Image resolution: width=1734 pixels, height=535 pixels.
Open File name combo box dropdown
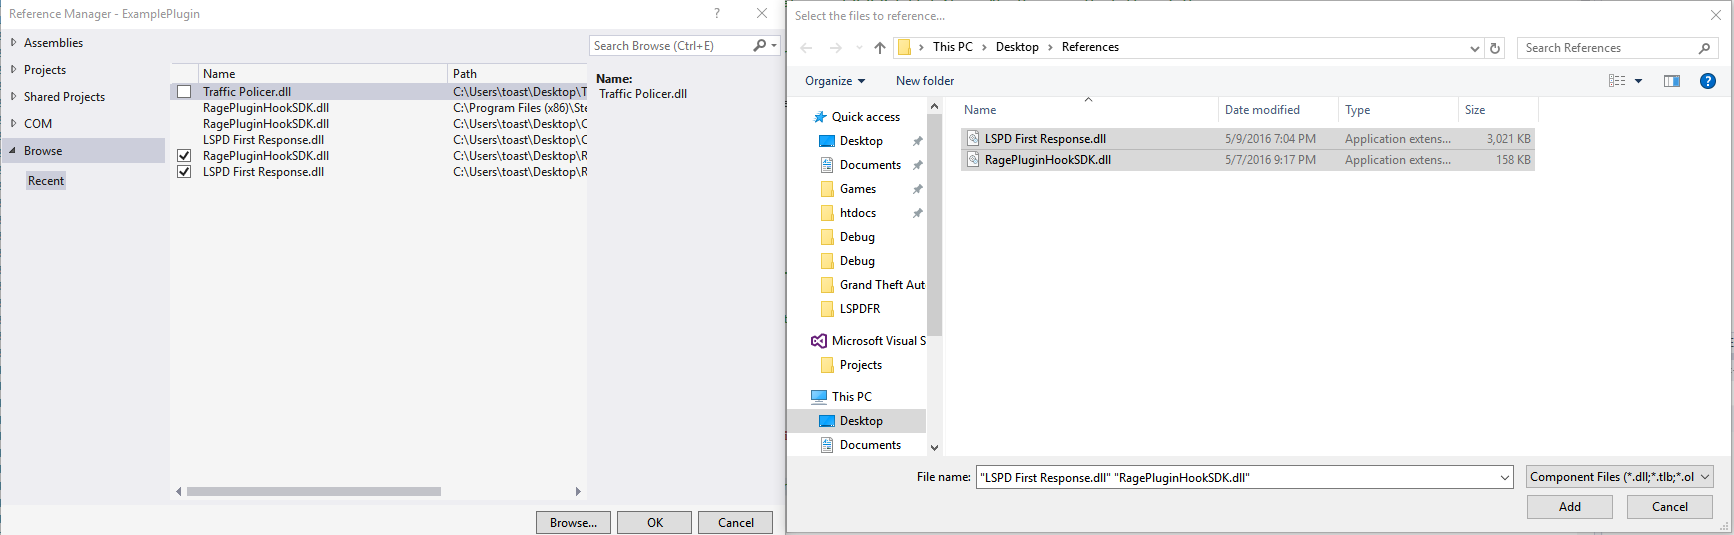pyautogui.click(x=1505, y=478)
